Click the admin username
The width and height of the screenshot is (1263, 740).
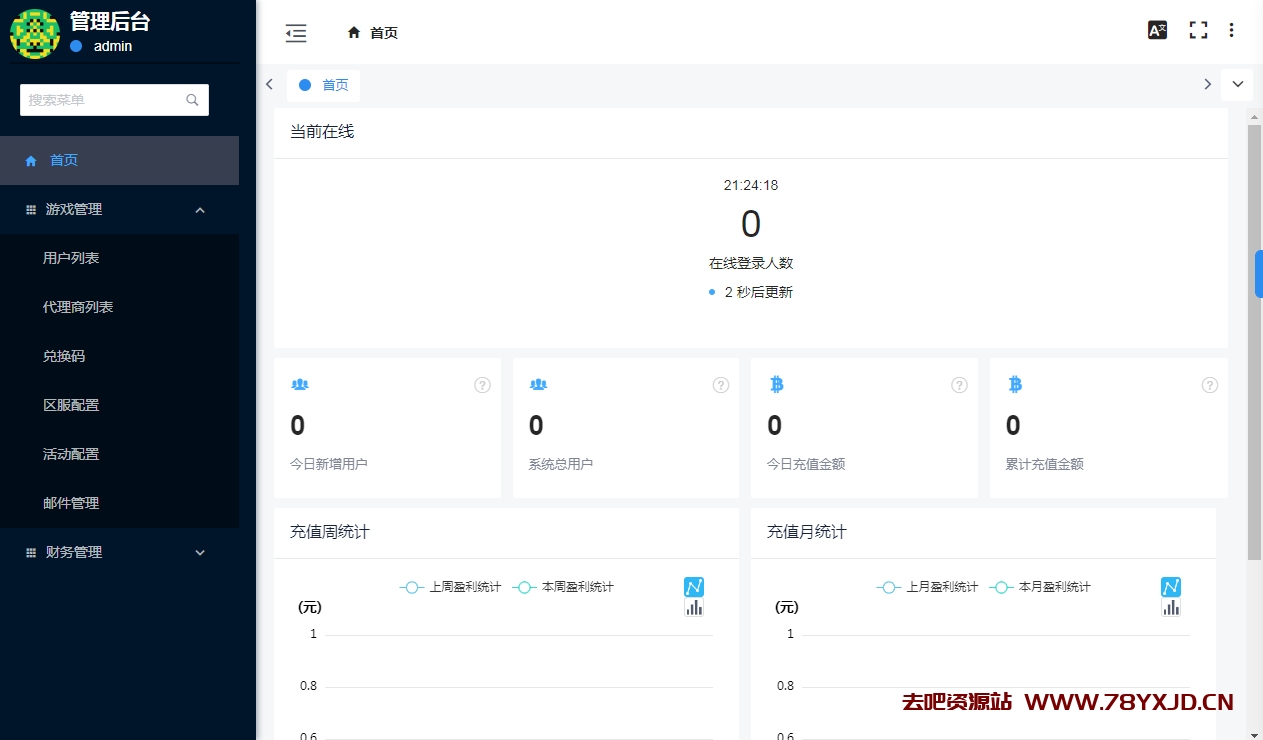(113, 46)
